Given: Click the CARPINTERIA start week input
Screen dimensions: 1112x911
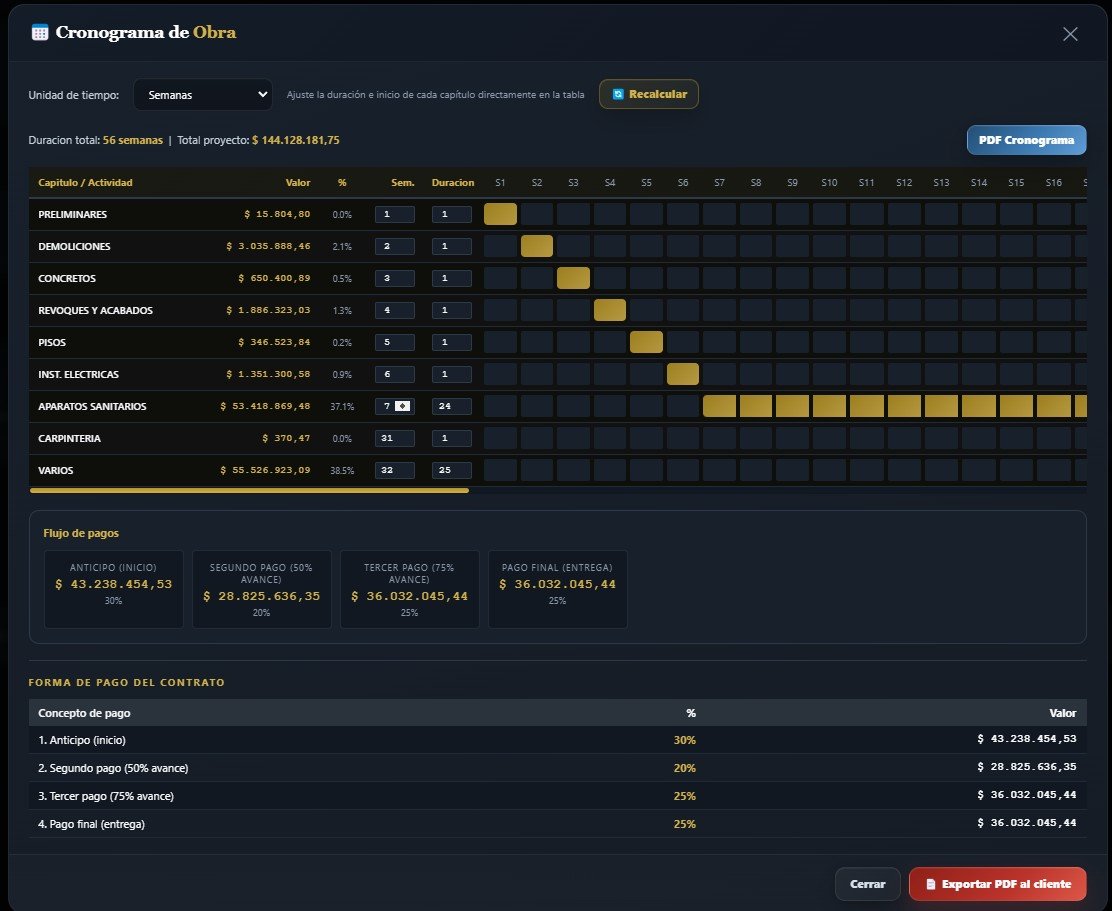Looking at the screenshot, I should point(394,438).
